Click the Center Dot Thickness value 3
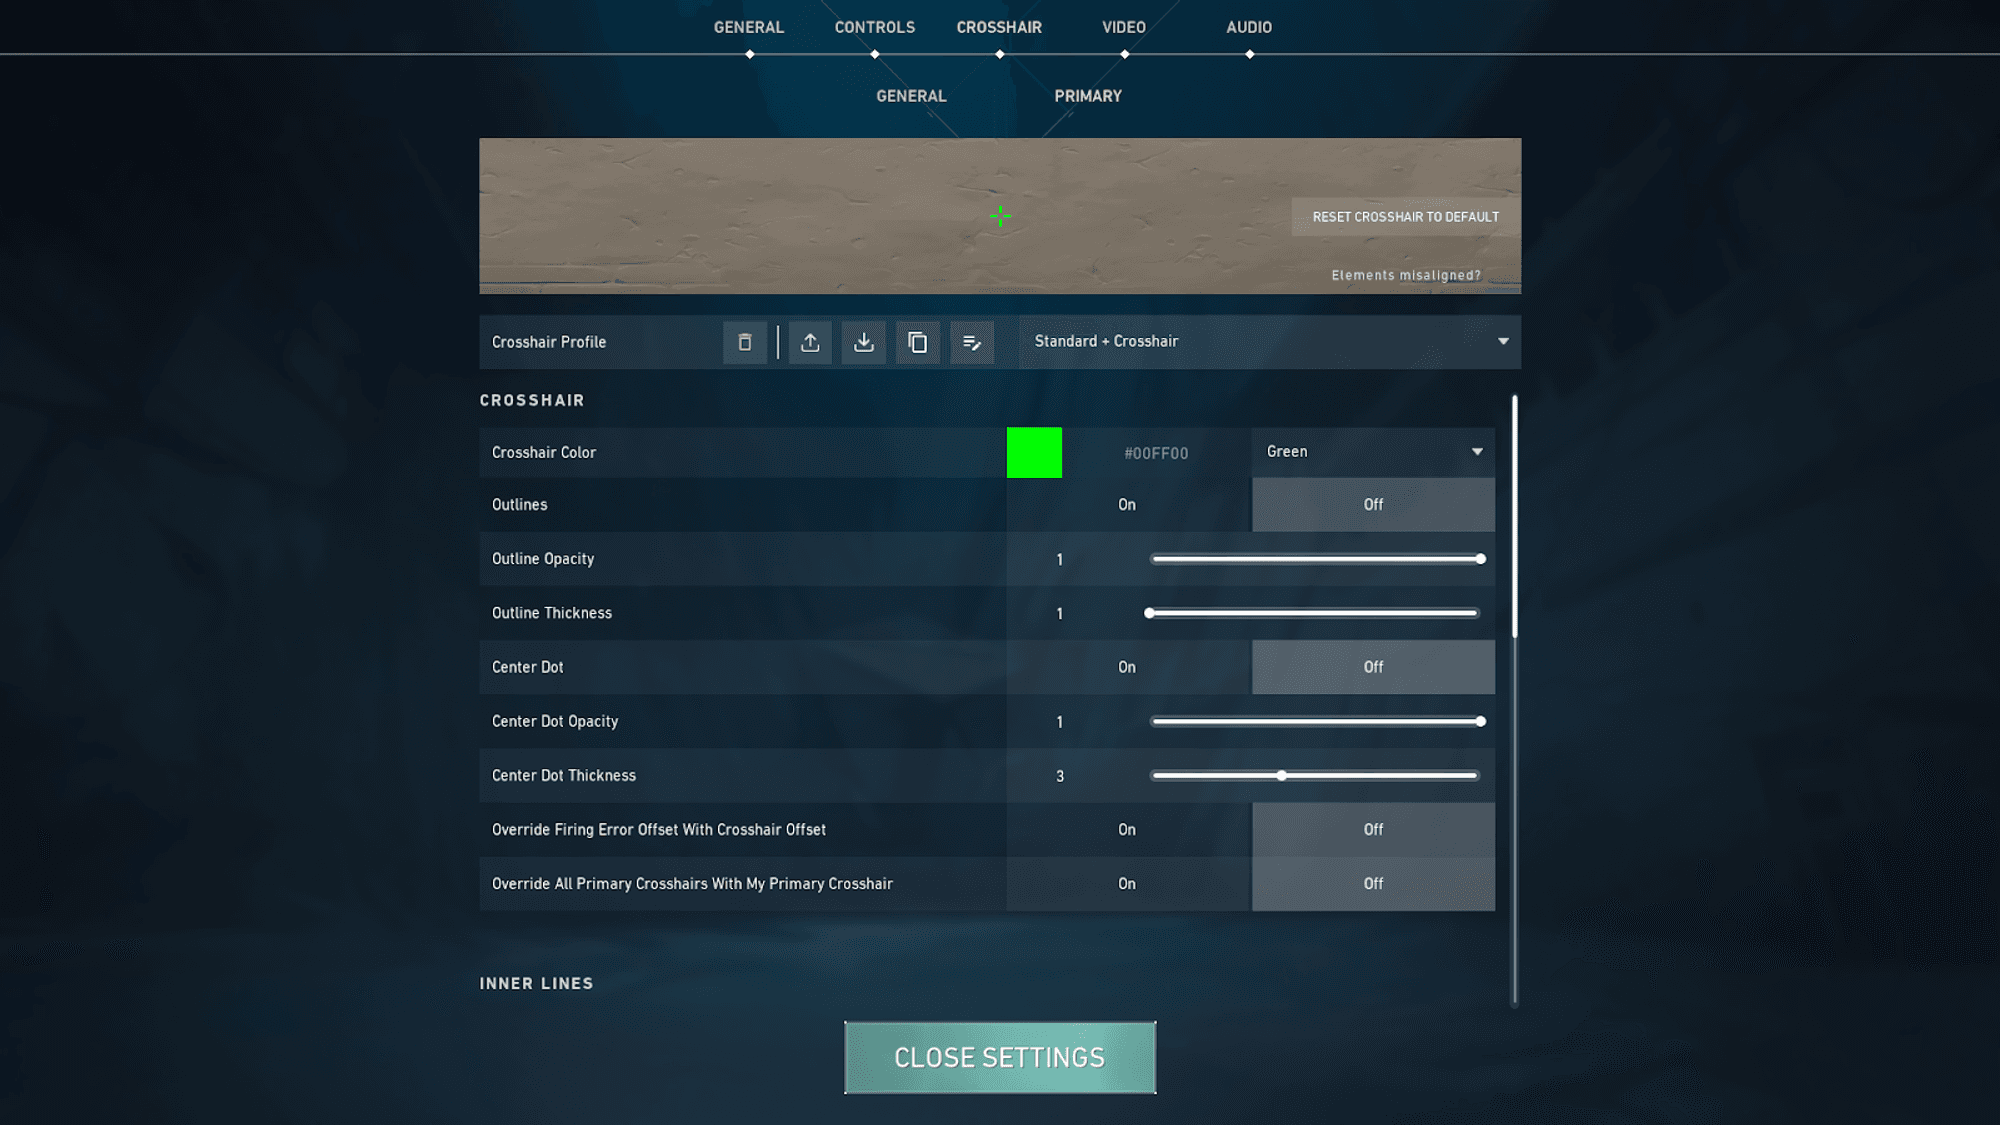 coord(1060,776)
